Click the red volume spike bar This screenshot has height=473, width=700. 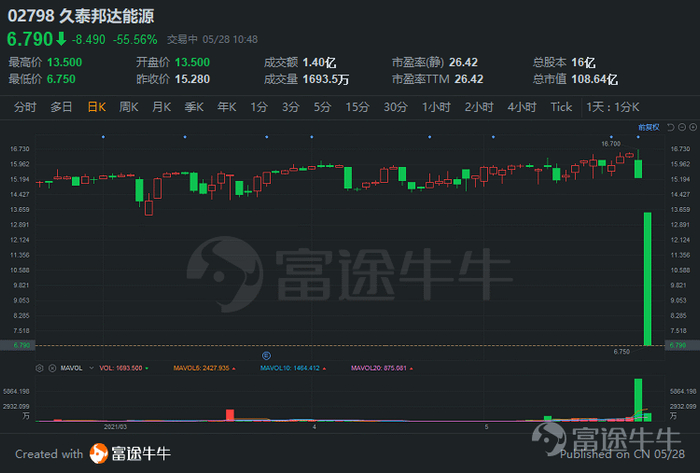230,415
